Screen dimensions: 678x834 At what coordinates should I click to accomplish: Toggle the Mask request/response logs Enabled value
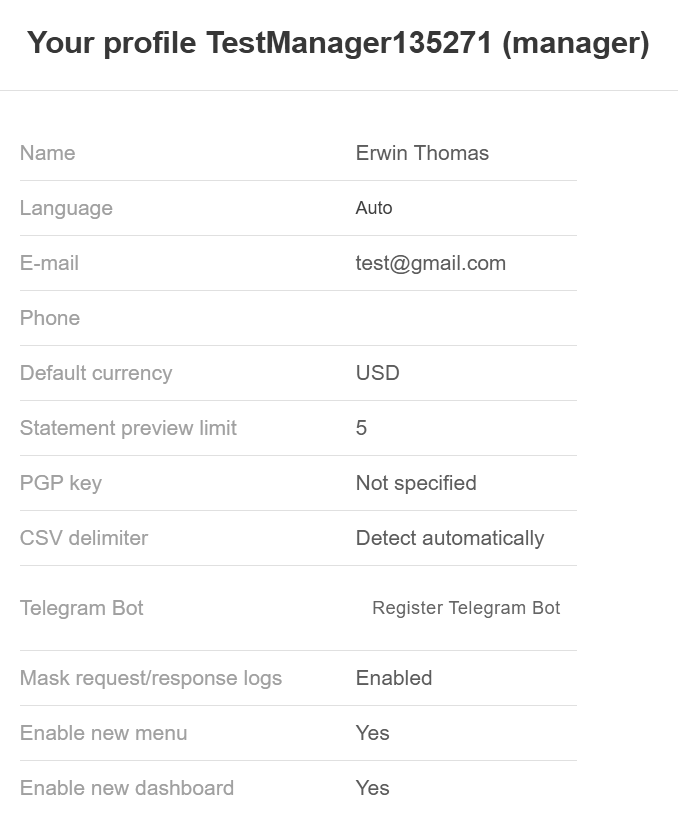393,678
